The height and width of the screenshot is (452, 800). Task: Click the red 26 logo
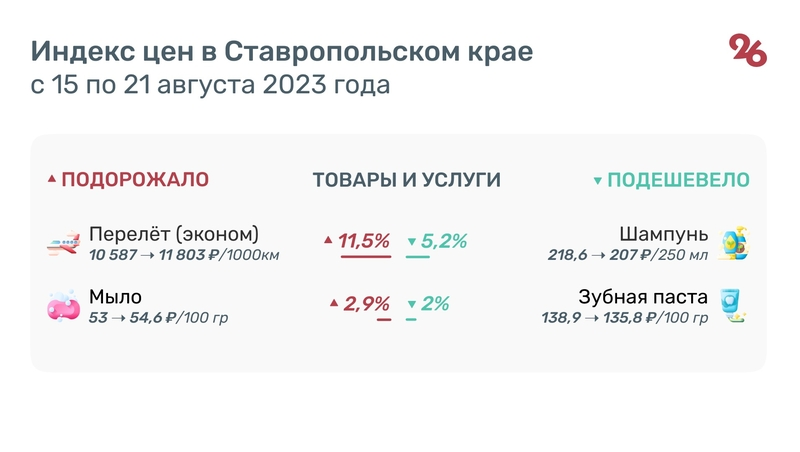tap(748, 50)
